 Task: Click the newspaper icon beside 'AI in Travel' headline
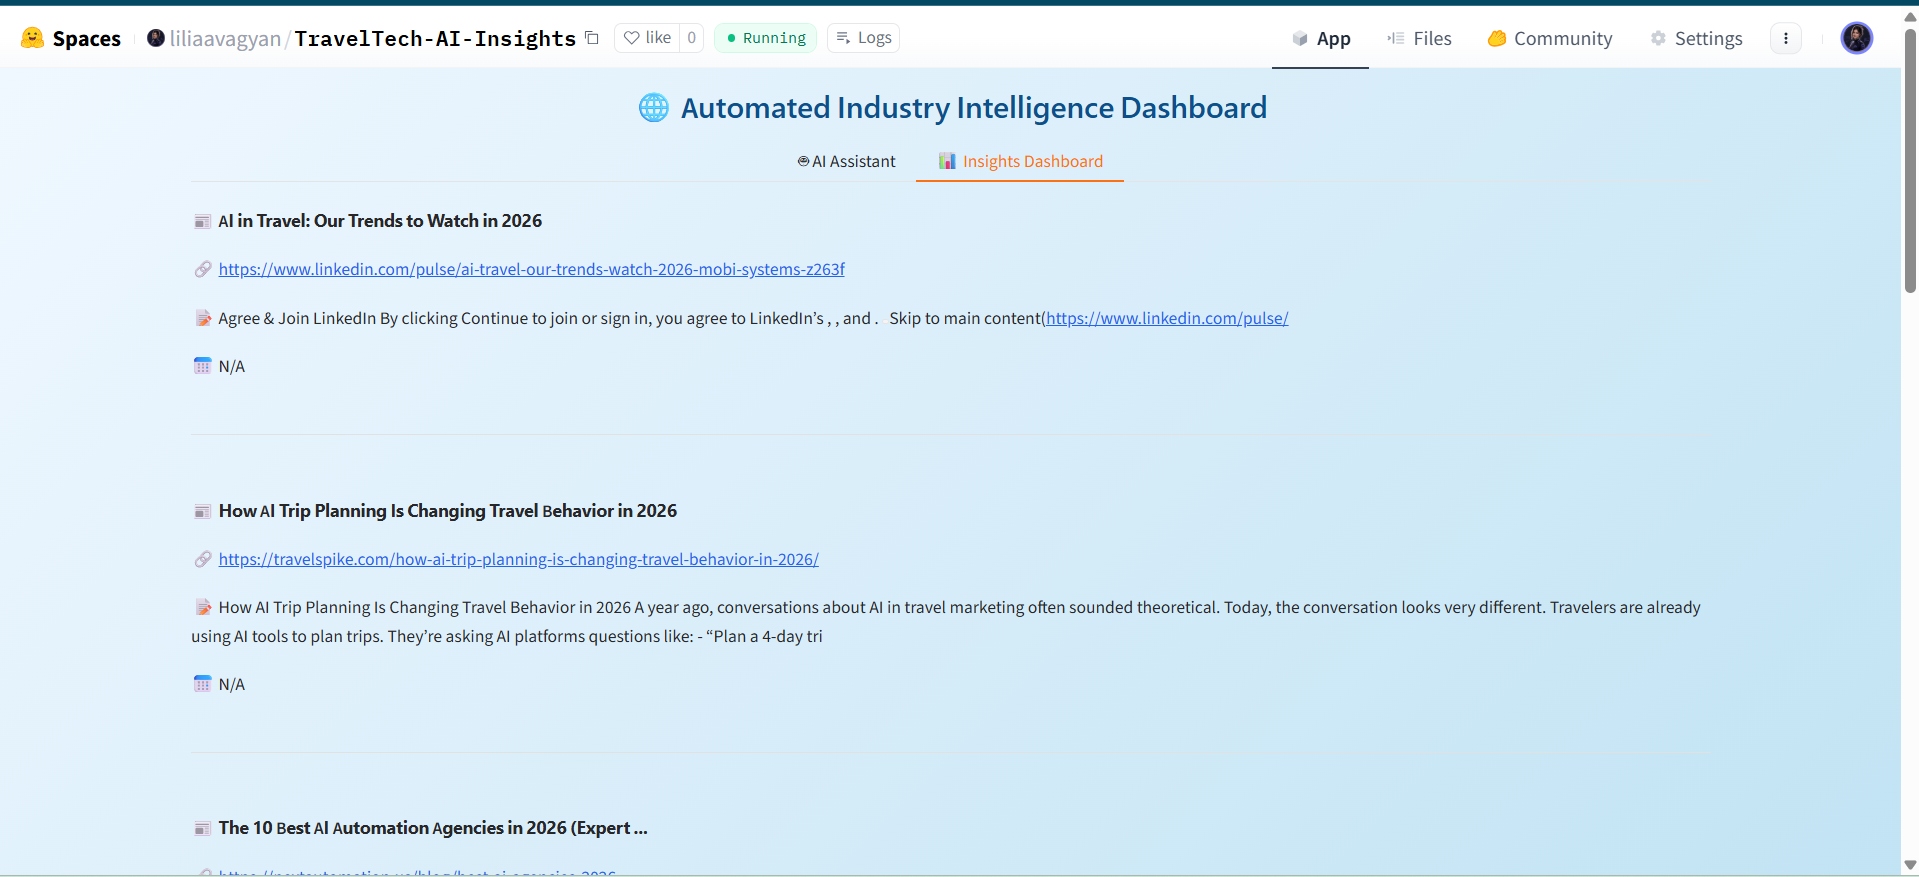pyautogui.click(x=203, y=221)
